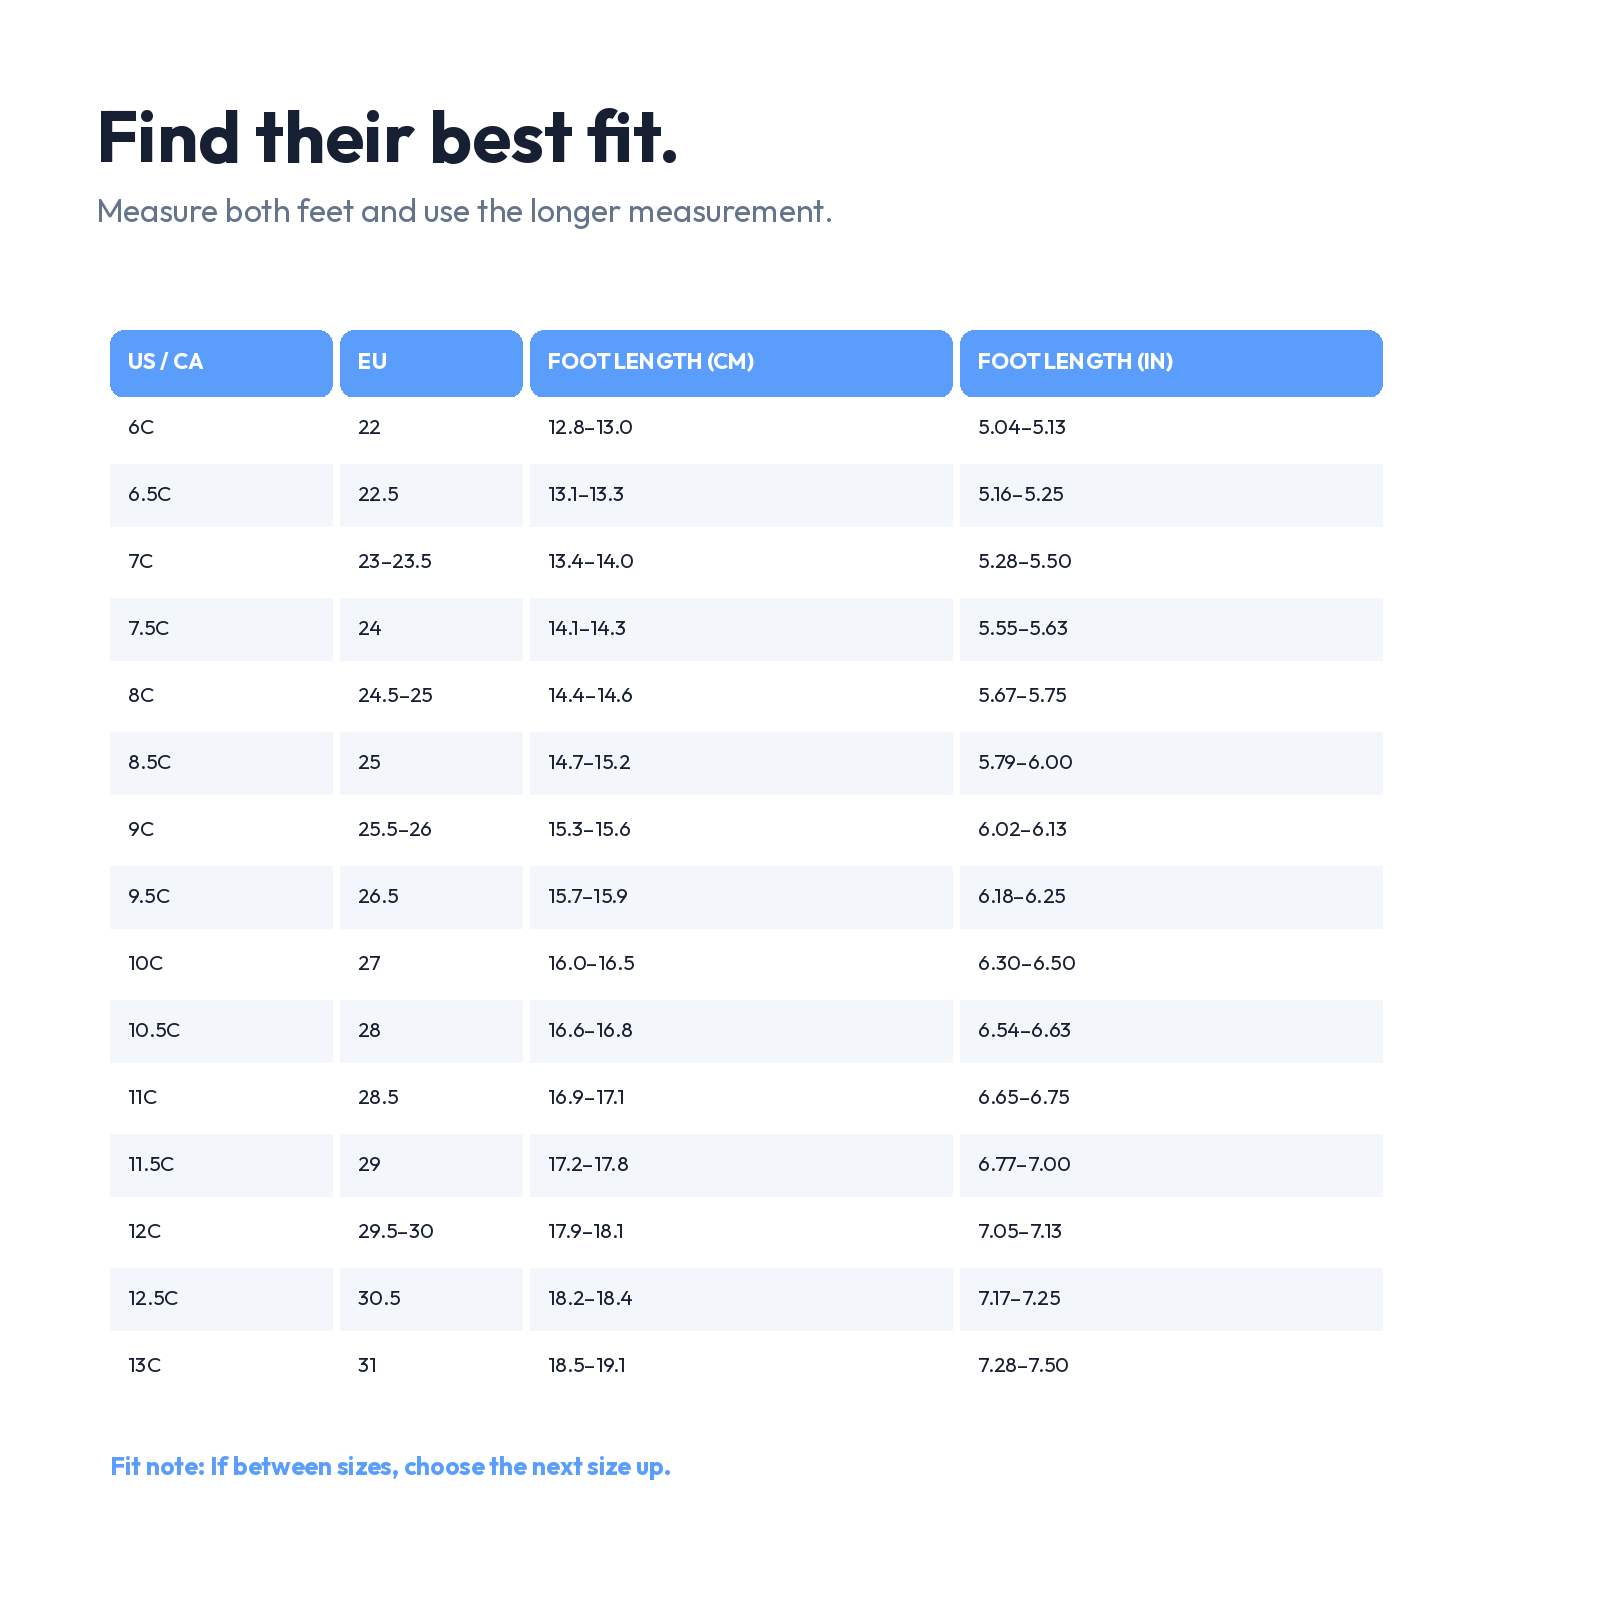Click the measure both feet subtitle
The height and width of the screenshot is (1600, 1600).
click(464, 212)
